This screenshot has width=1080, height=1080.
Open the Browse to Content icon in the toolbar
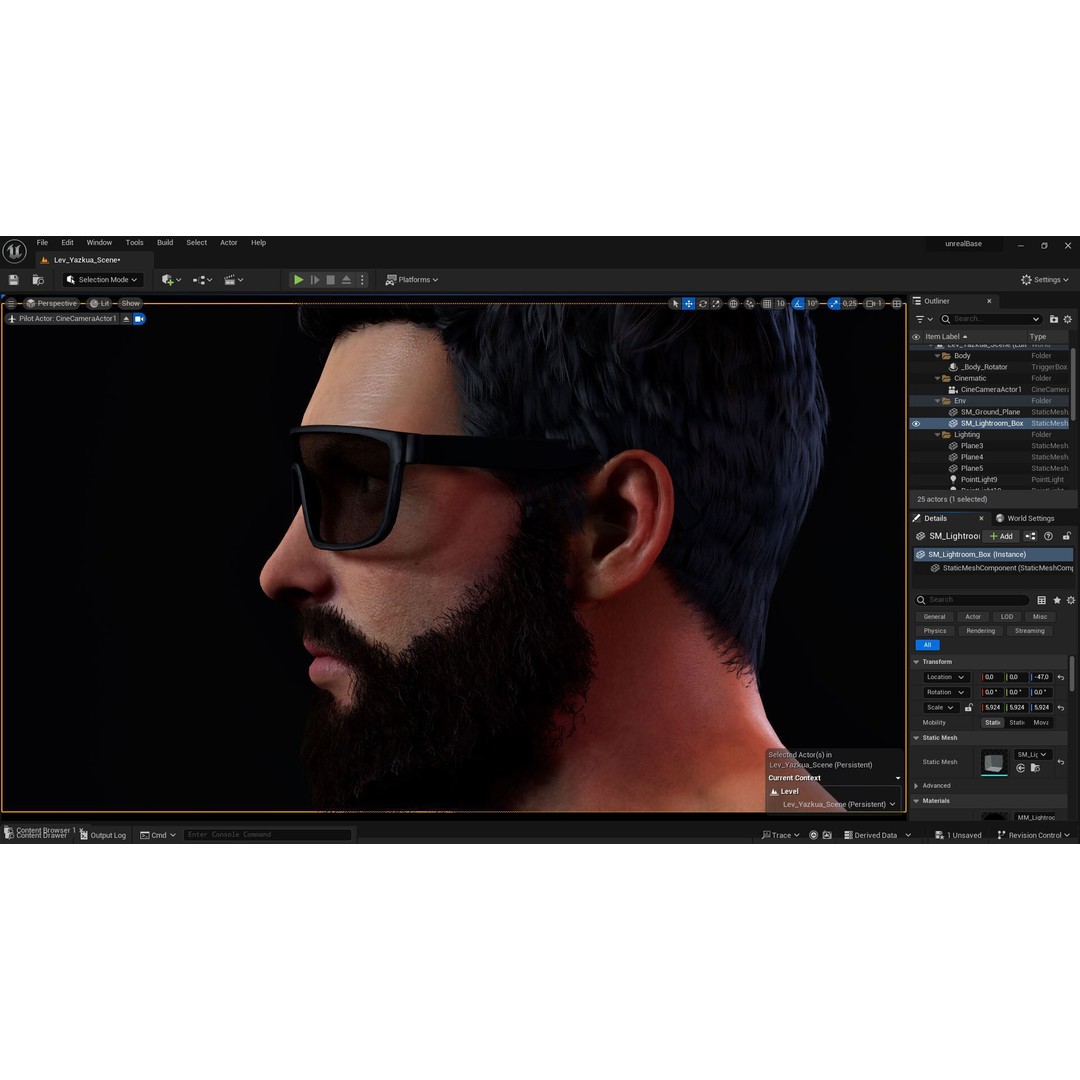point(38,280)
